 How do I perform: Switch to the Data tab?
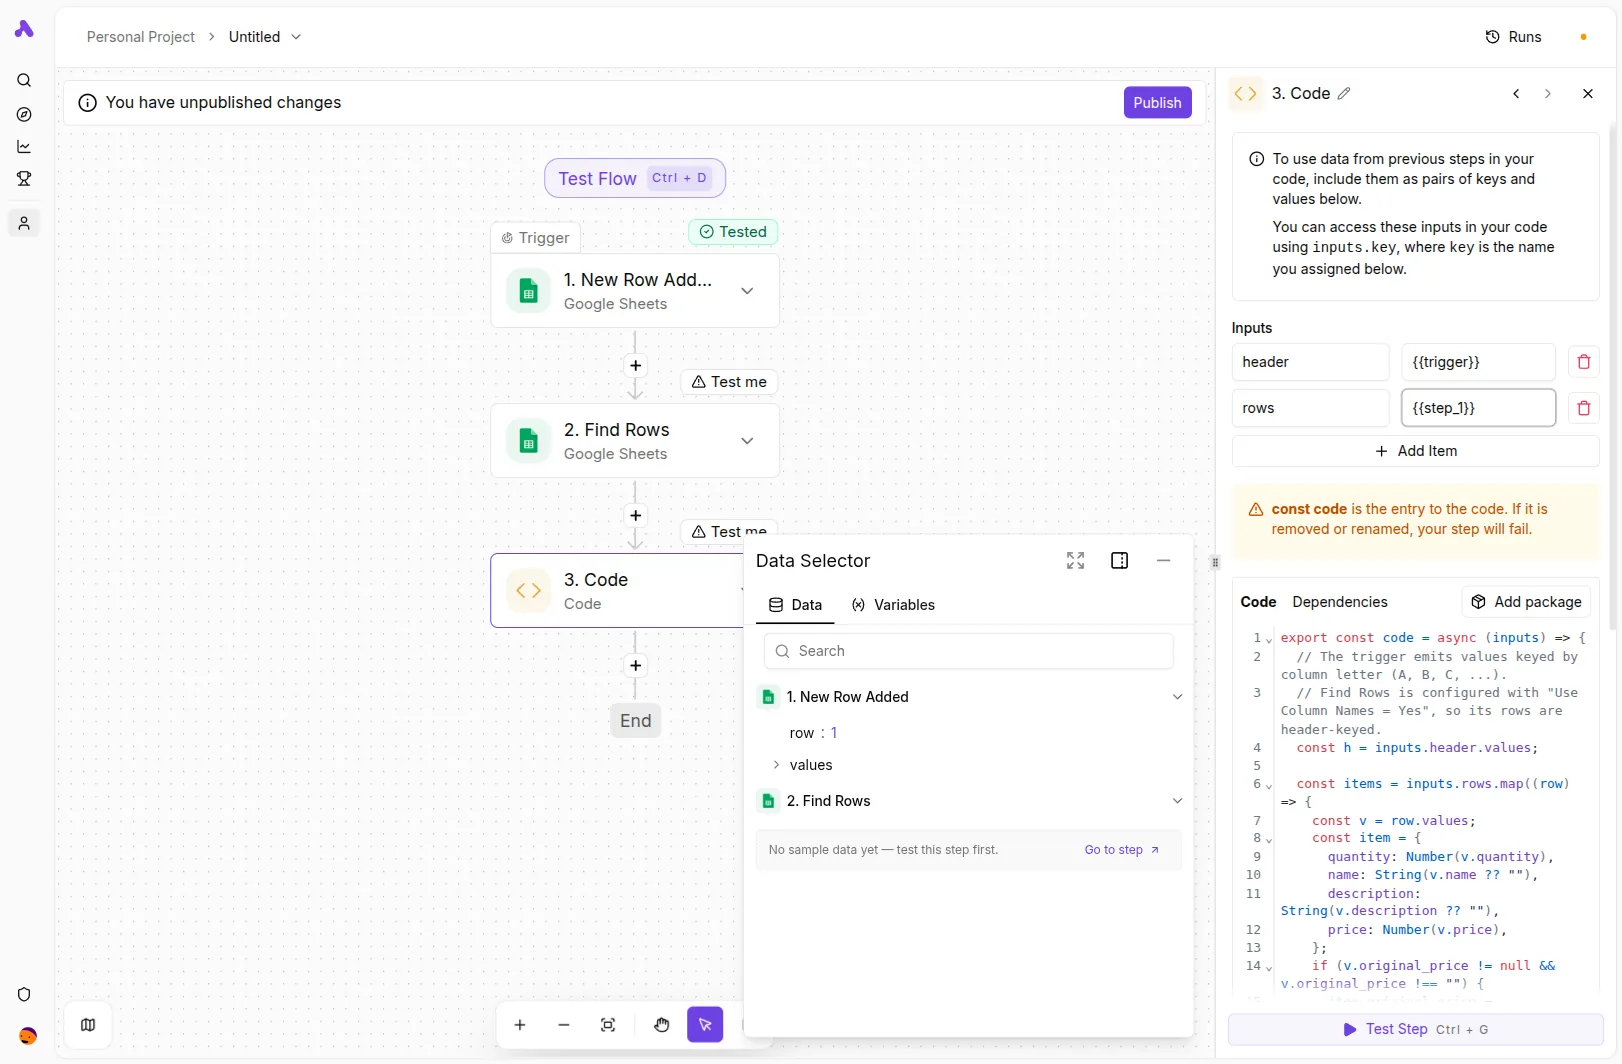pos(795,605)
